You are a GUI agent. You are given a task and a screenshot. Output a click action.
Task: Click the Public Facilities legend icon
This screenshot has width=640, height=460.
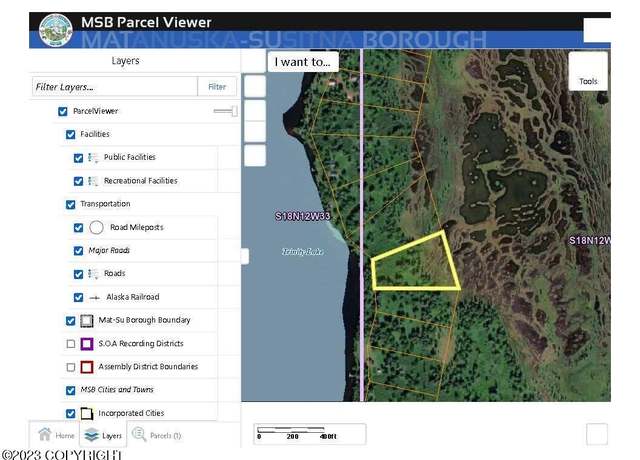93,158
